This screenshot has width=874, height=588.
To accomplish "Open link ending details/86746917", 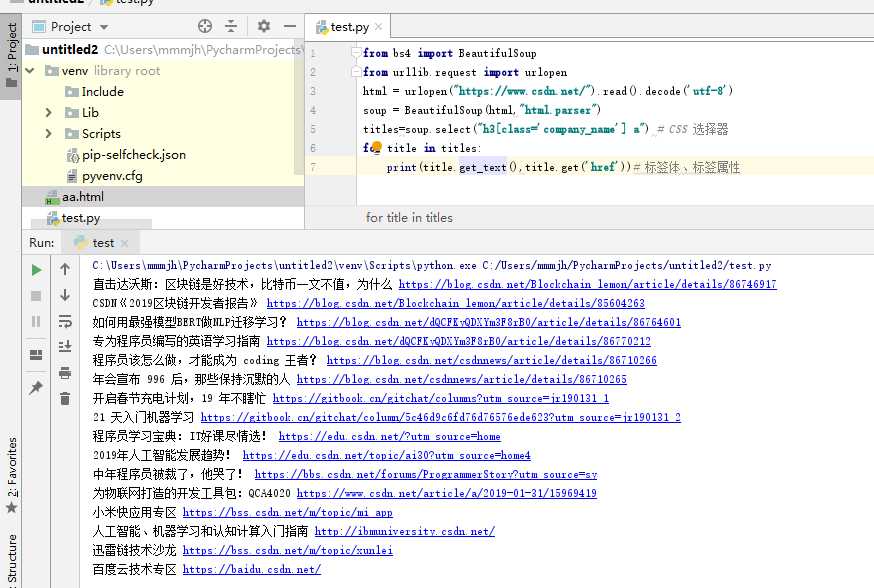I will (x=587, y=284).
